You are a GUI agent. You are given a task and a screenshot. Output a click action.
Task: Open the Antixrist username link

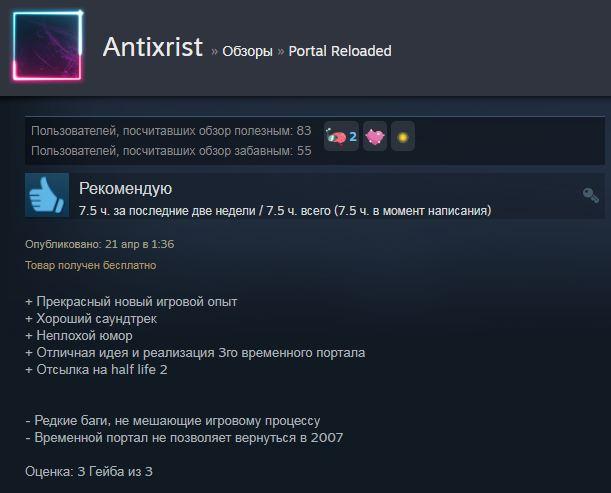[x=153, y=47]
